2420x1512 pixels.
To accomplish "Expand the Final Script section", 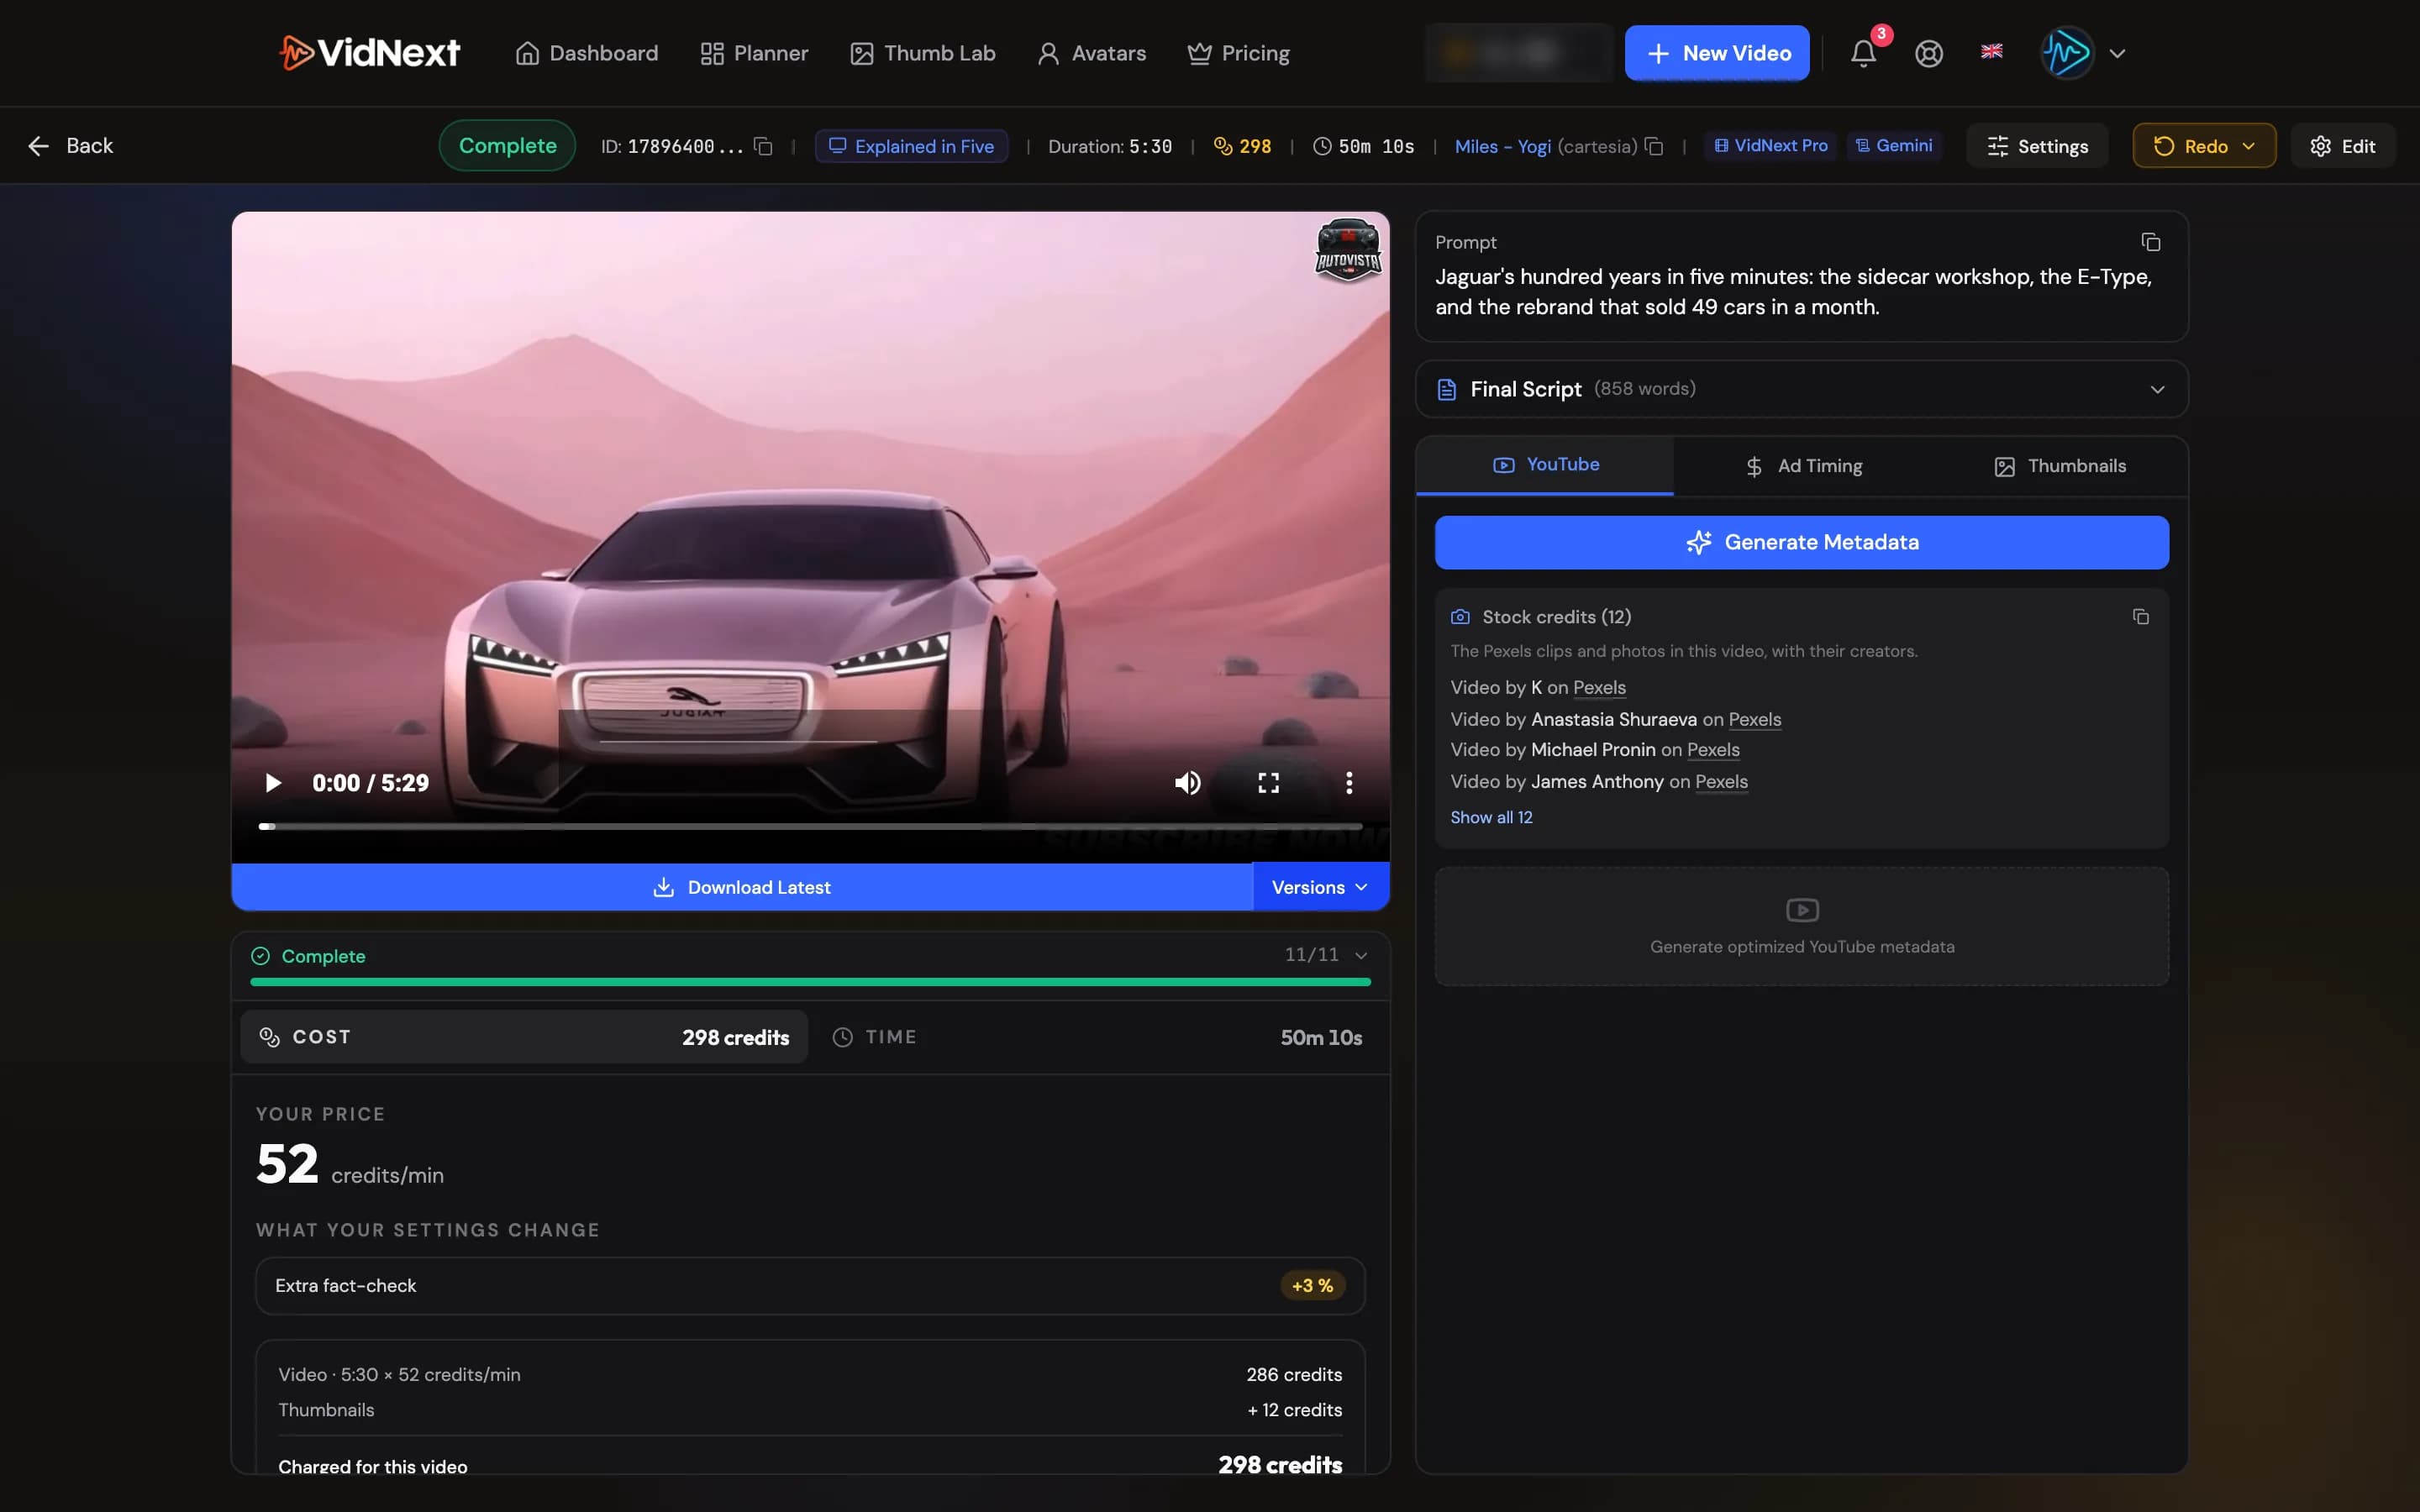I will (1801, 389).
